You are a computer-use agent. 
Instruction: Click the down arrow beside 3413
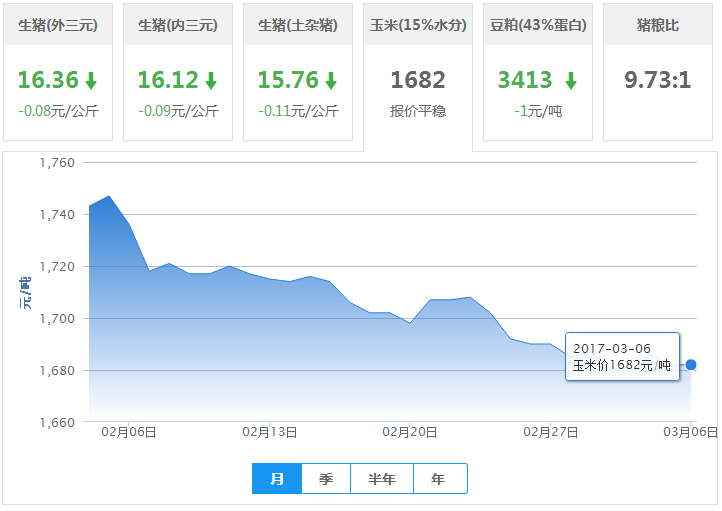pyautogui.click(x=571, y=81)
